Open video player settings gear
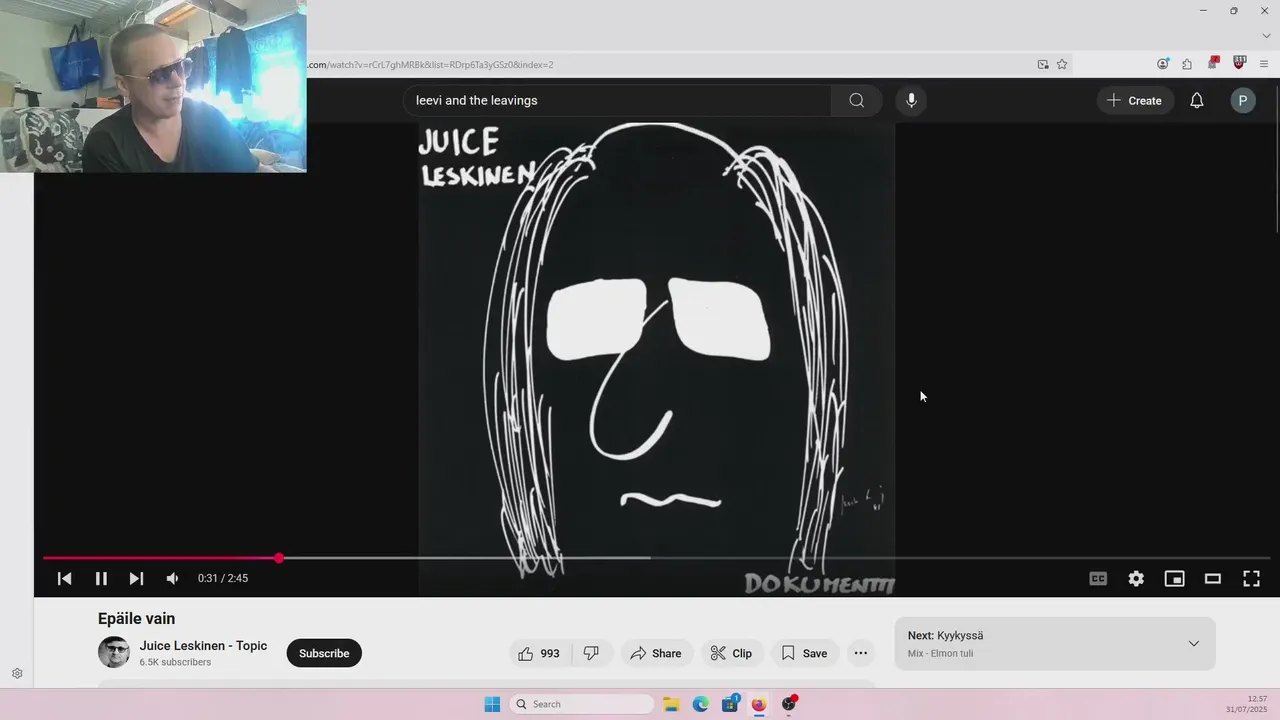Screen dimensions: 1280x720 click(x=1136, y=578)
